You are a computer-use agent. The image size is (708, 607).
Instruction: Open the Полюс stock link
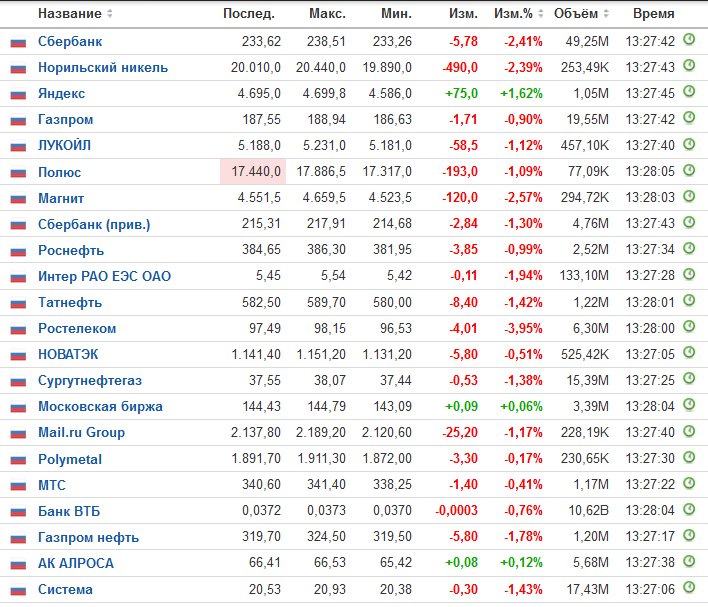(x=59, y=172)
